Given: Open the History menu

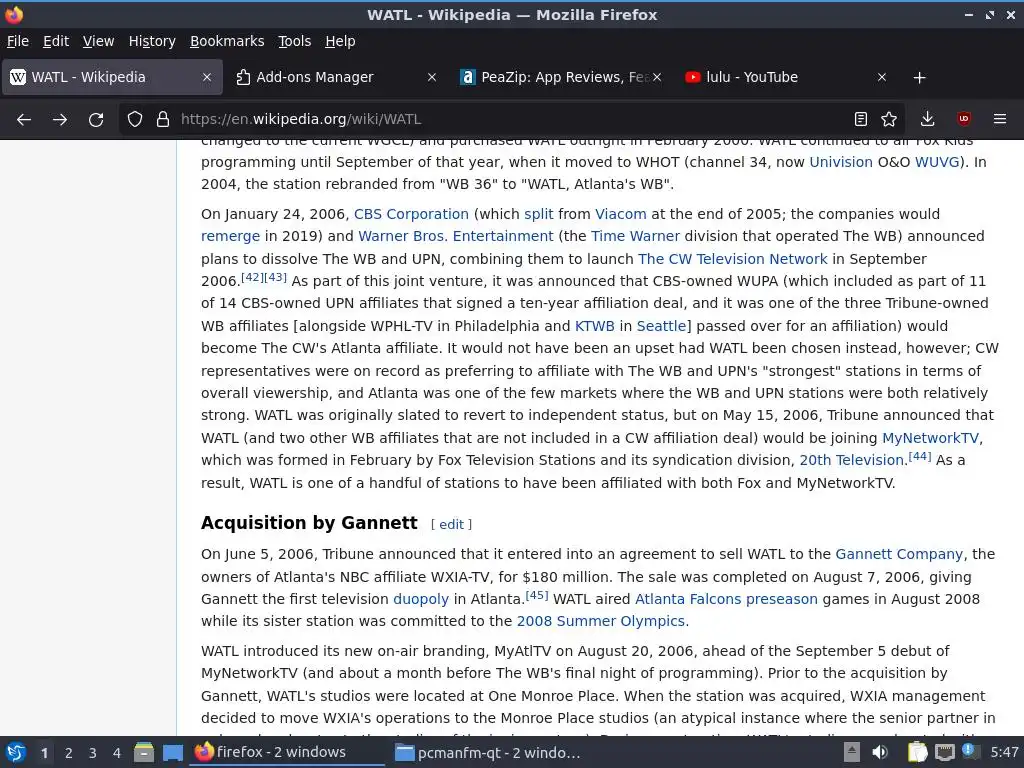Looking at the screenshot, I should coord(152,41).
